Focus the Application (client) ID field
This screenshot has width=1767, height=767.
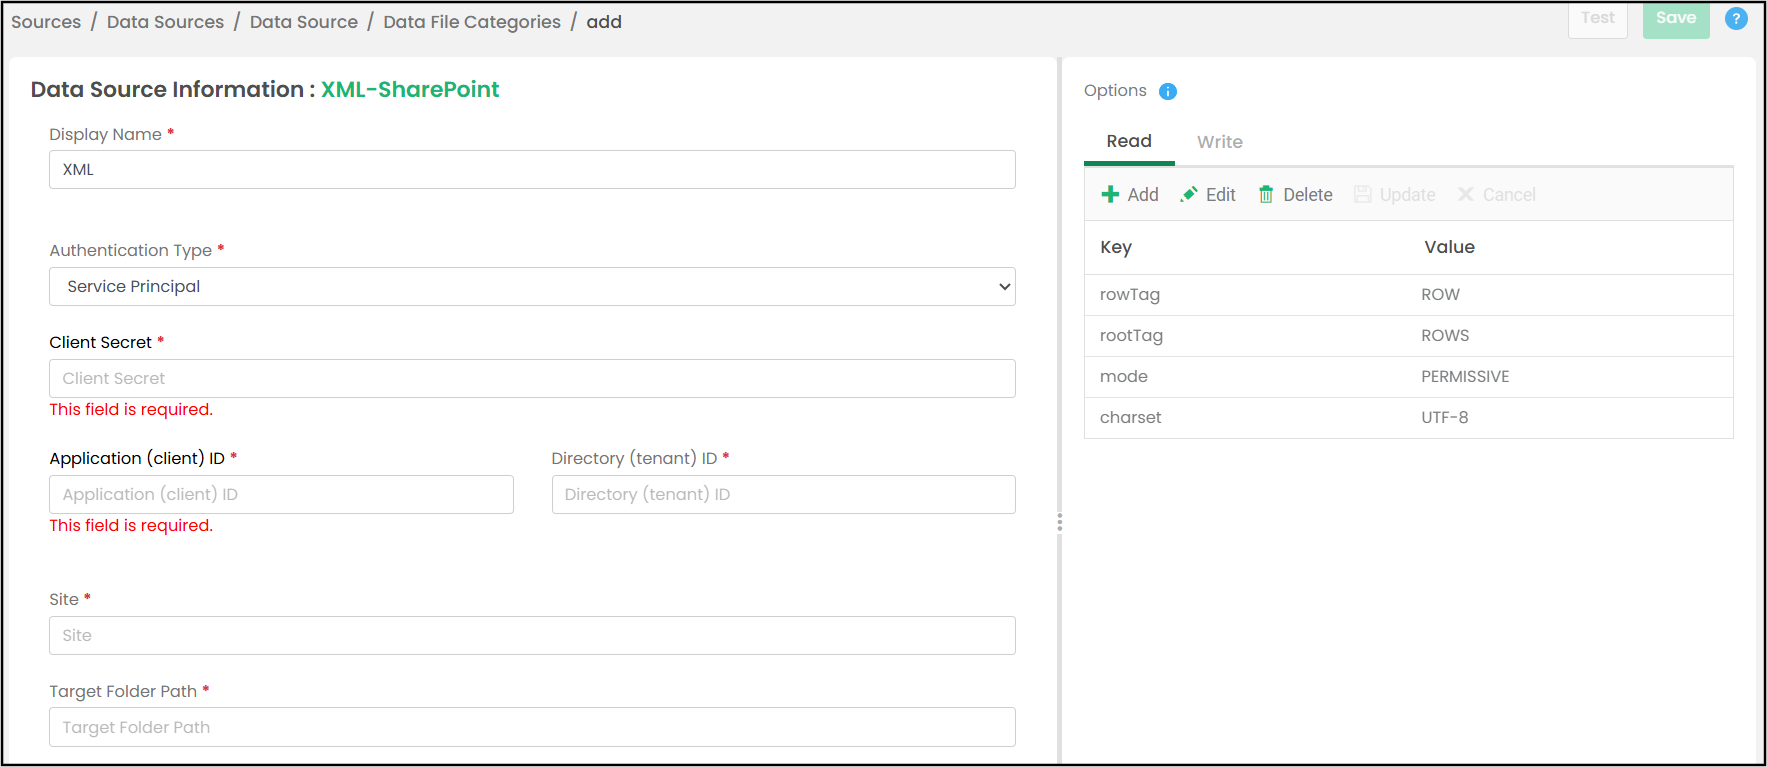(281, 494)
